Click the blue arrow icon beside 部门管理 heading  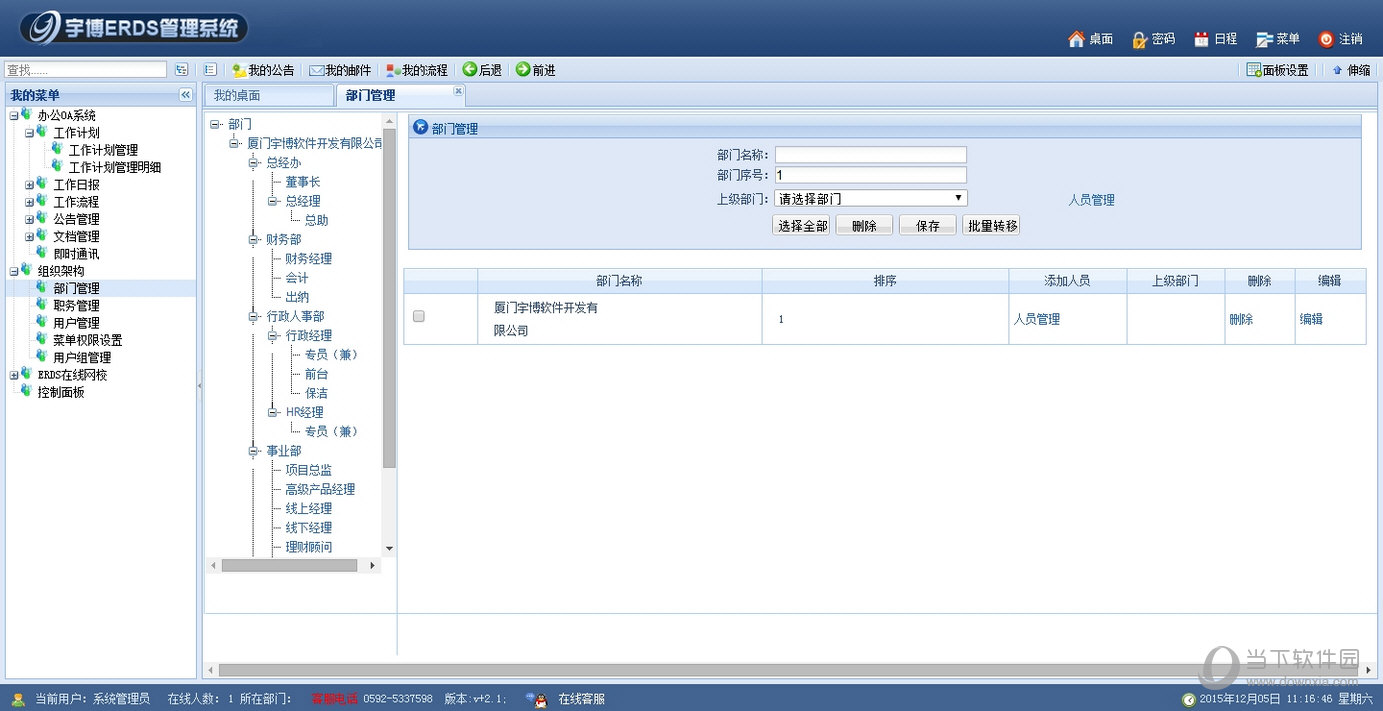pyautogui.click(x=421, y=128)
